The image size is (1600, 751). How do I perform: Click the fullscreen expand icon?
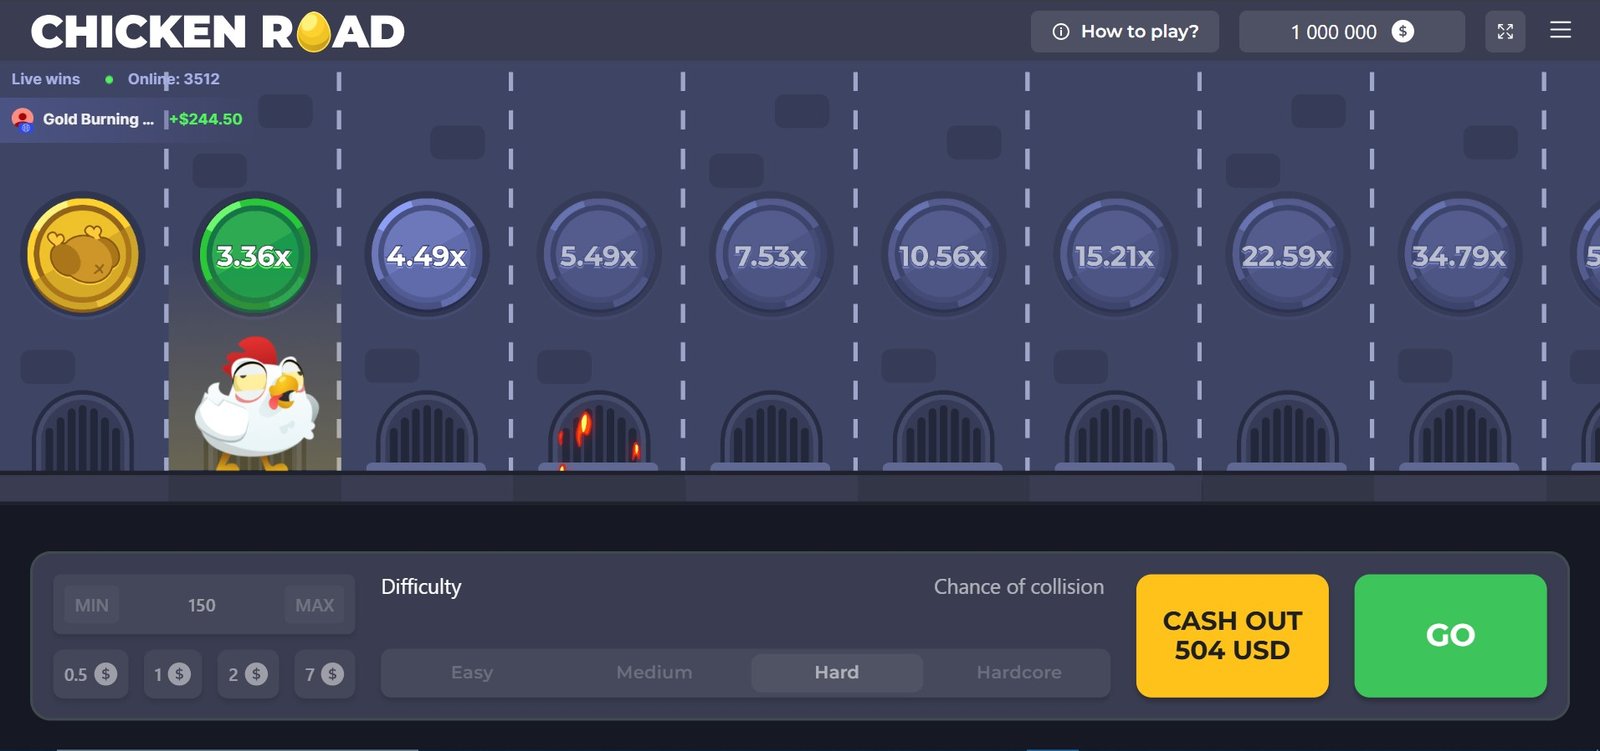pos(1505,32)
